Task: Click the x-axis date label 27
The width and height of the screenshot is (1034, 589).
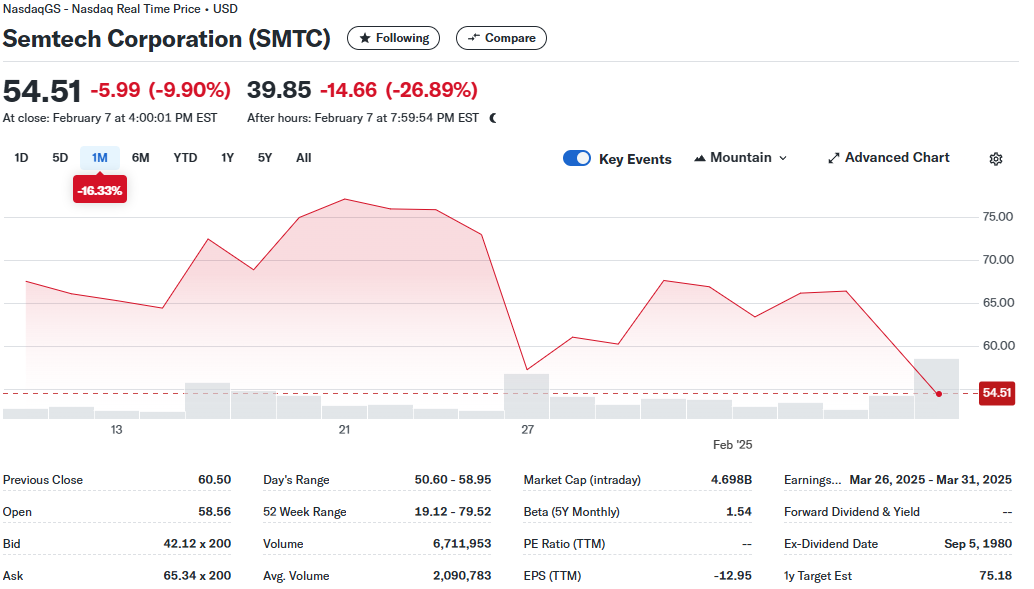Action: tap(528, 429)
